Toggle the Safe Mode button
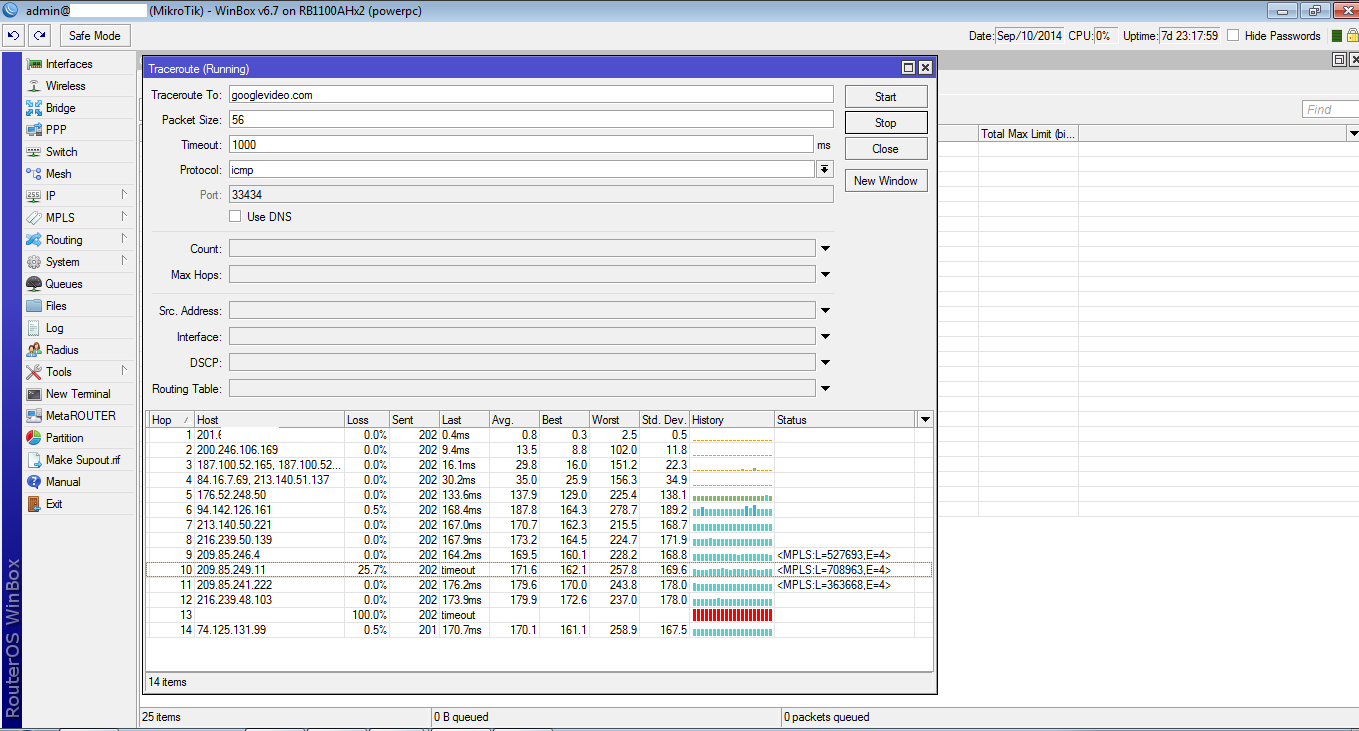 94,36
